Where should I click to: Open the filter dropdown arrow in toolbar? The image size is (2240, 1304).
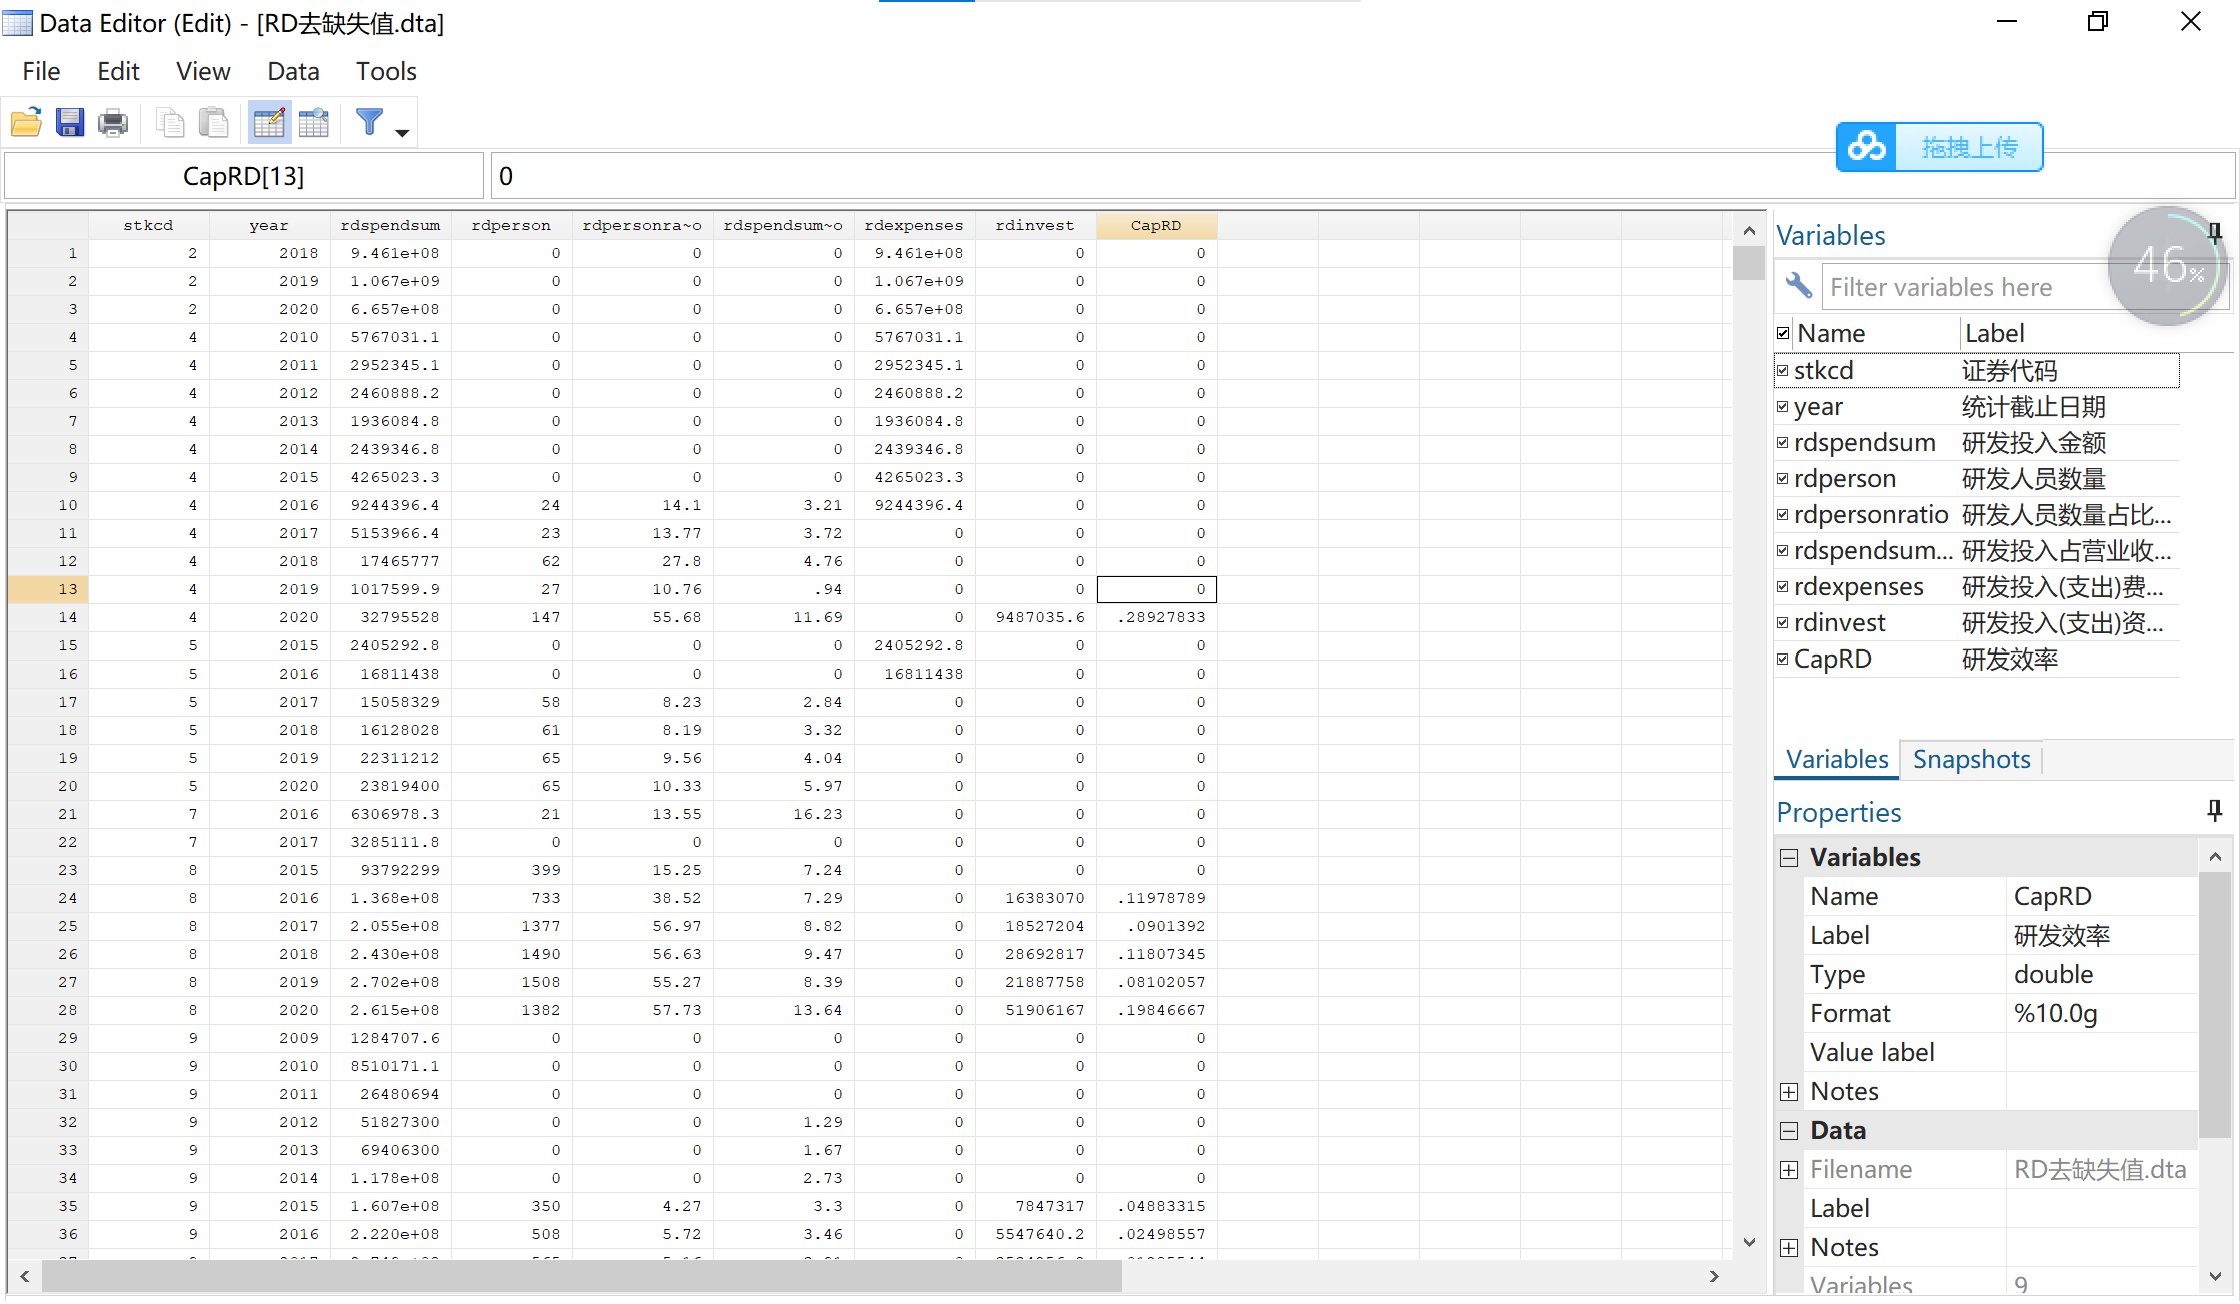(402, 133)
